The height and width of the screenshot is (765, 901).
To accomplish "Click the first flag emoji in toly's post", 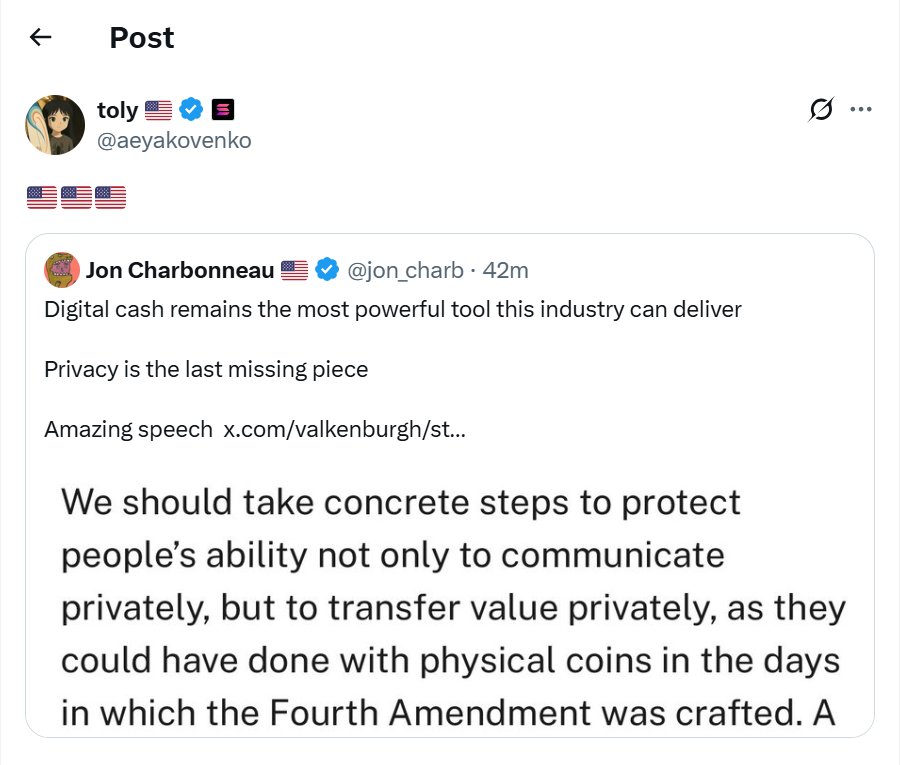I will (x=42, y=197).
